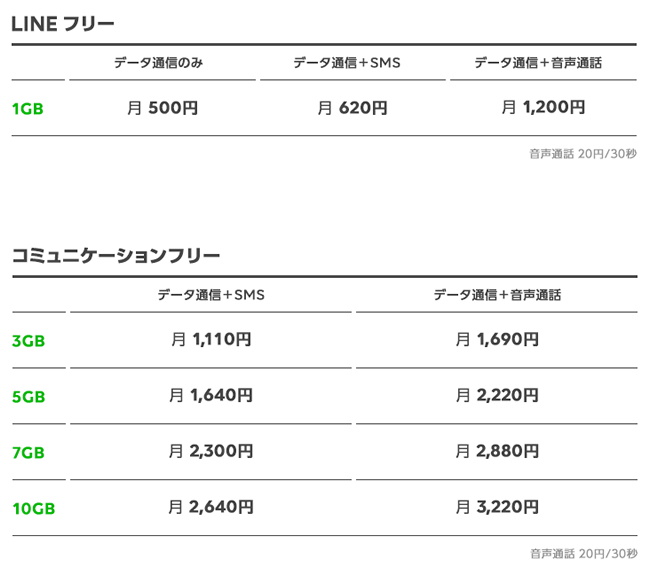Click the 月 3,220円 voice plan price

[x=497, y=508]
